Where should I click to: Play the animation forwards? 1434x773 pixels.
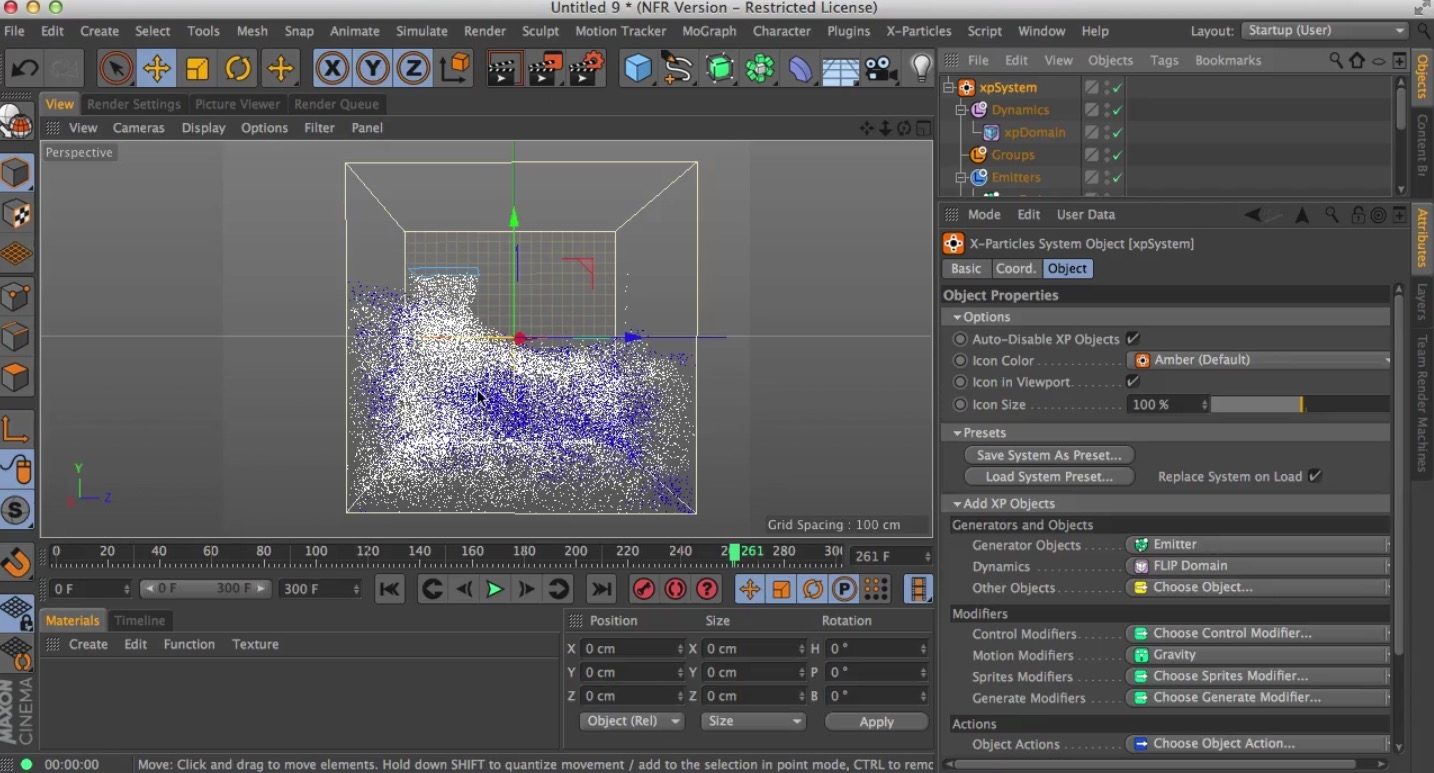point(494,589)
